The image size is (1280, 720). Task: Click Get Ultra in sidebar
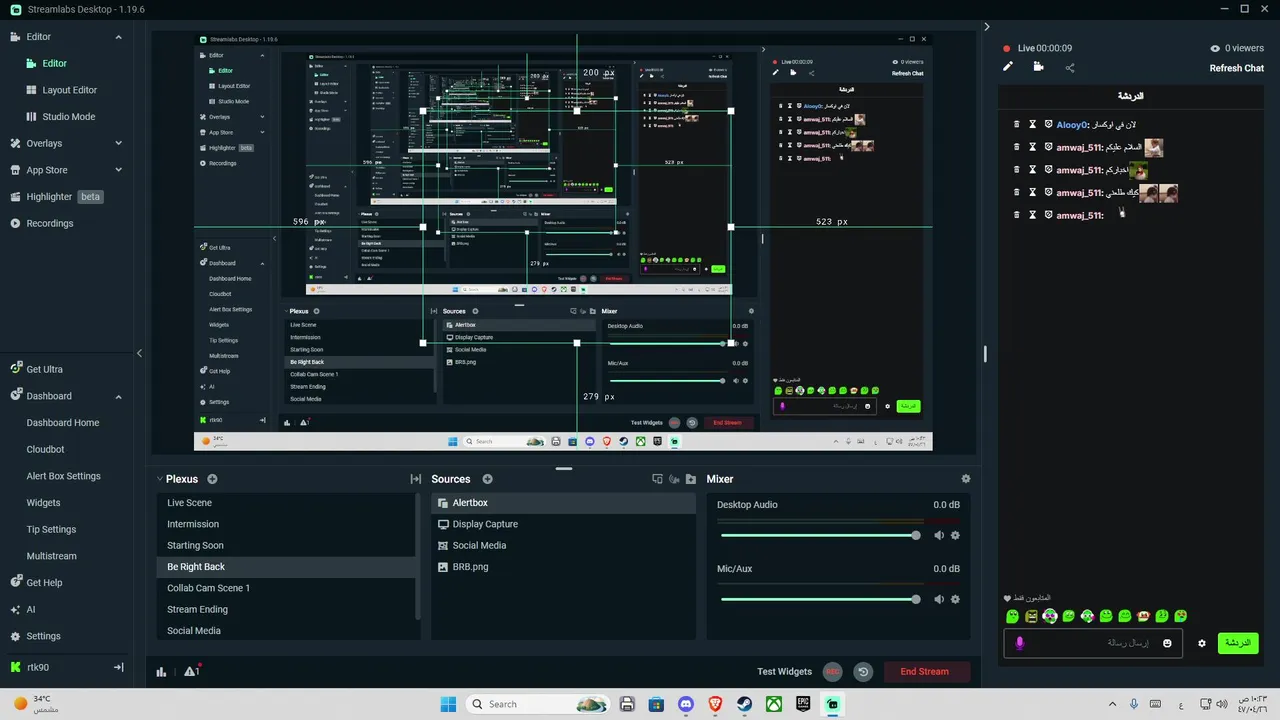click(x=44, y=369)
